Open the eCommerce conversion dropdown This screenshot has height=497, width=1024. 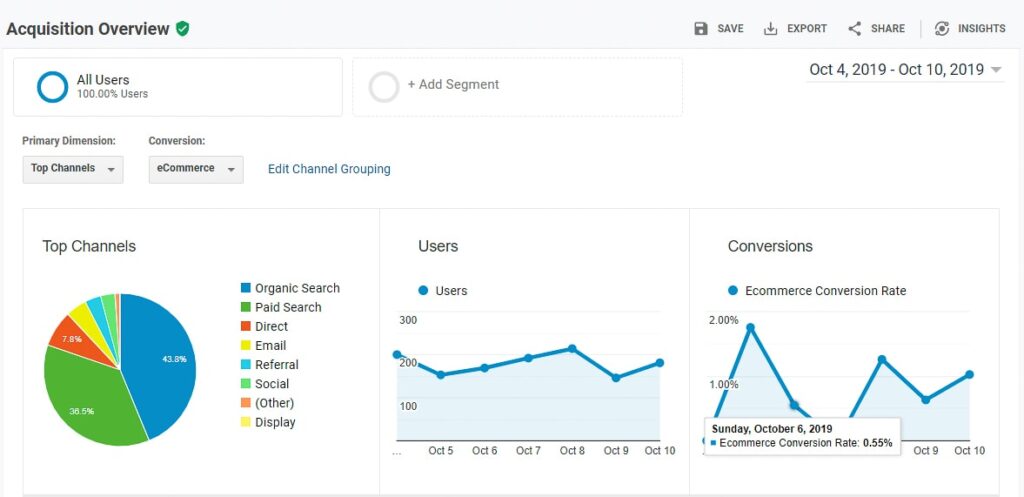(195, 169)
